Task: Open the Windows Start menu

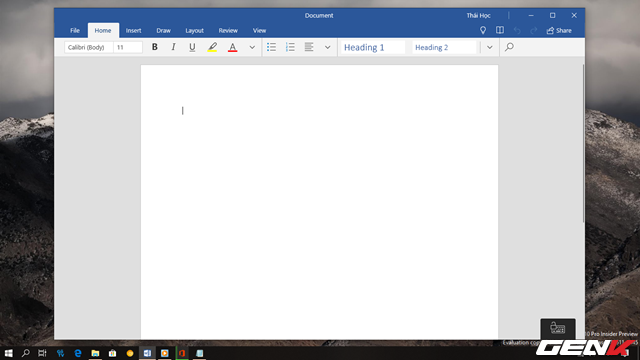Action: click(9, 353)
